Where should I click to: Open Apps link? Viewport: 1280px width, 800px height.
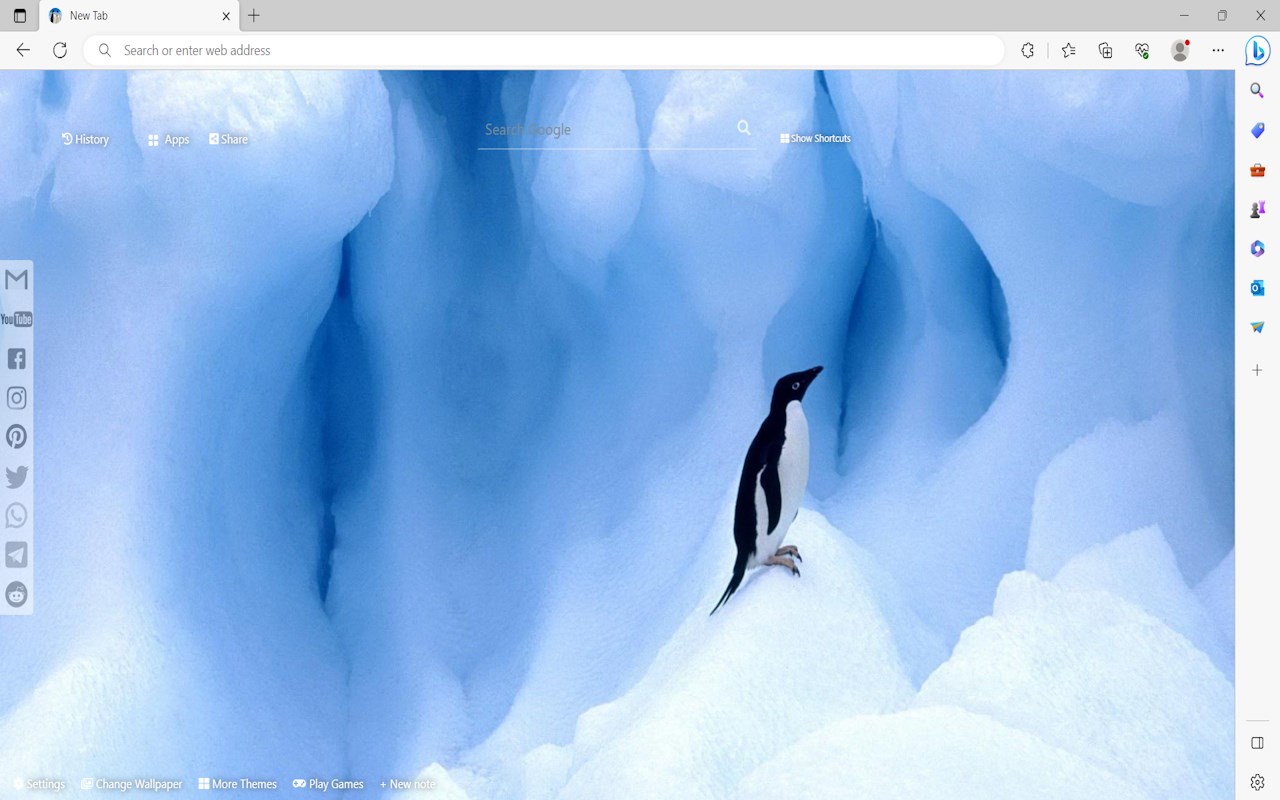pos(168,140)
